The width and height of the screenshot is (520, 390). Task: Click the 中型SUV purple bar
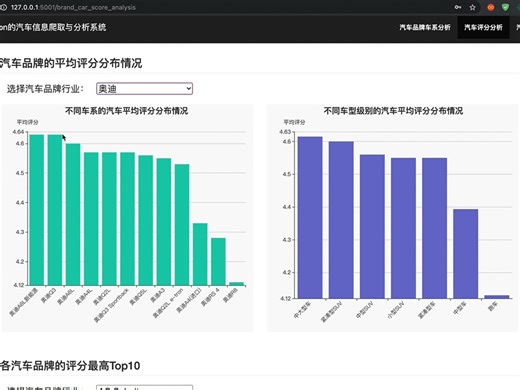coord(372,226)
